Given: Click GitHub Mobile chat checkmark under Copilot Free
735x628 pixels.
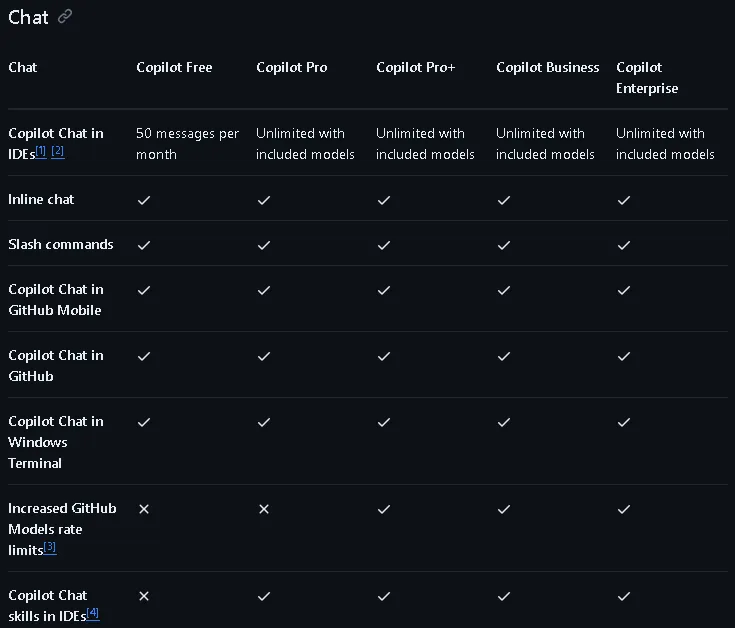Looking at the screenshot, I should (x=144, y=290).
